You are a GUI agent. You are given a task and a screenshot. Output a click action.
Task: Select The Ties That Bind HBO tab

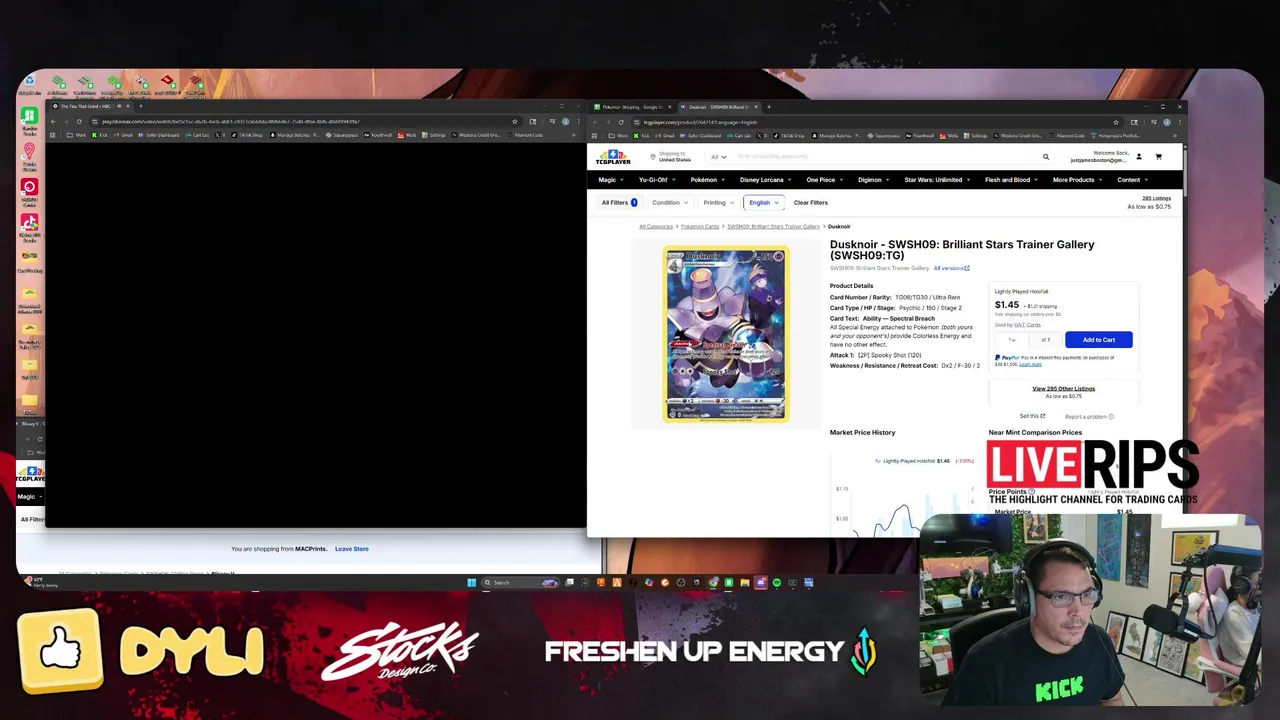92,106
